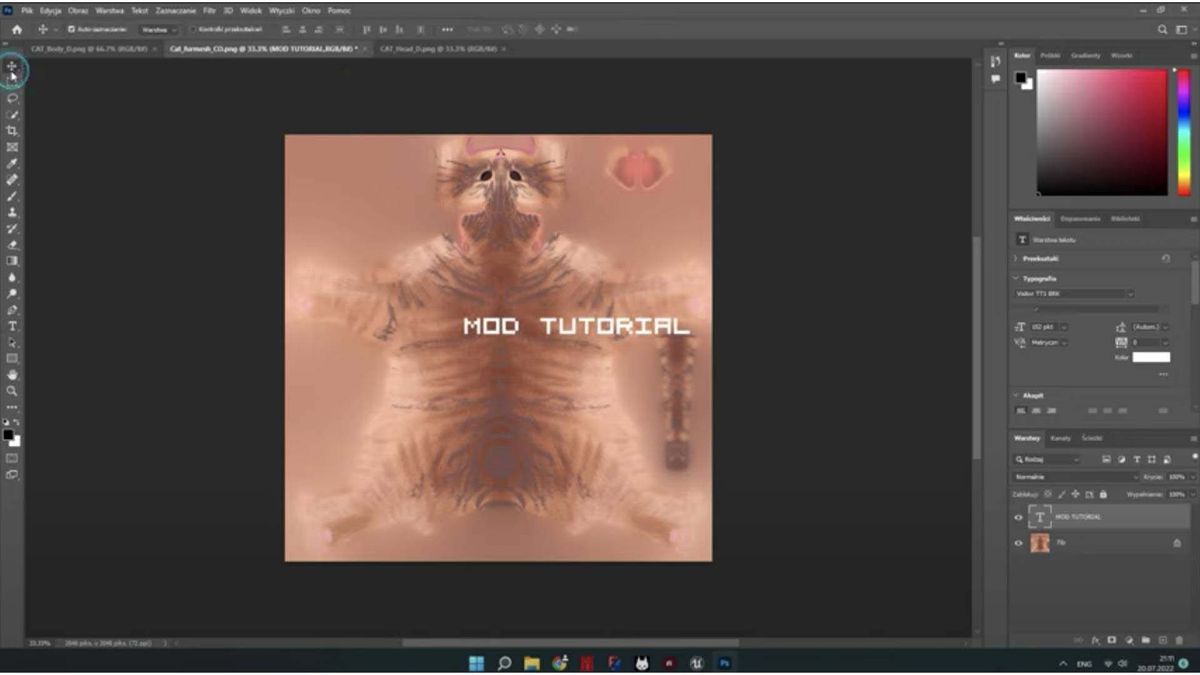
Task: Select the Hand tool
Action: tap(12, 375)
